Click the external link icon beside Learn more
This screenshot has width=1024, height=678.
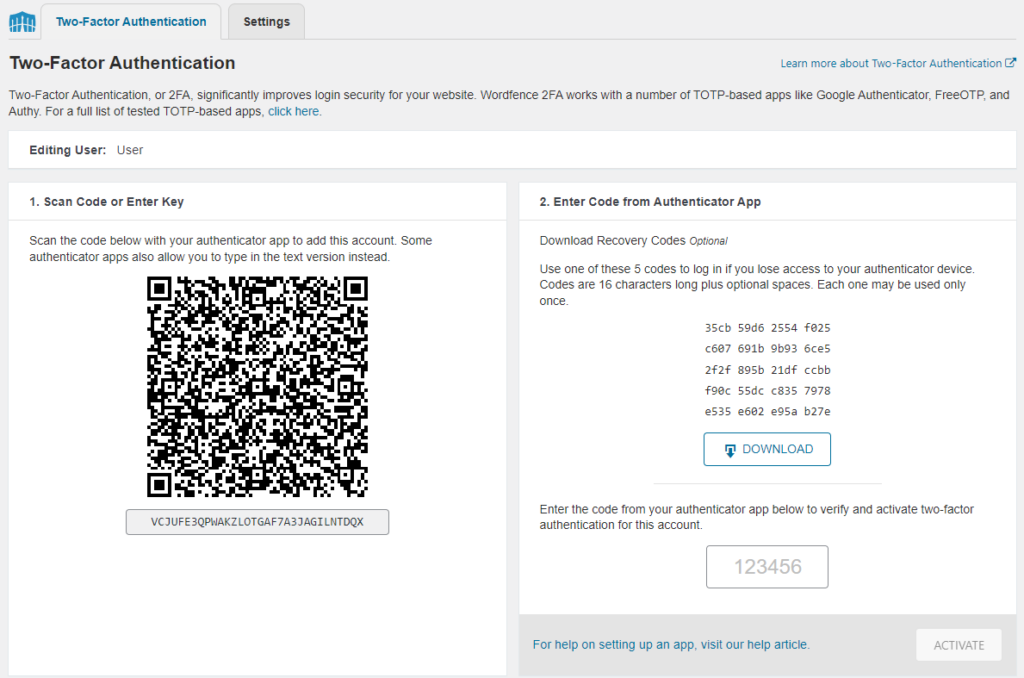point(1010,63)
